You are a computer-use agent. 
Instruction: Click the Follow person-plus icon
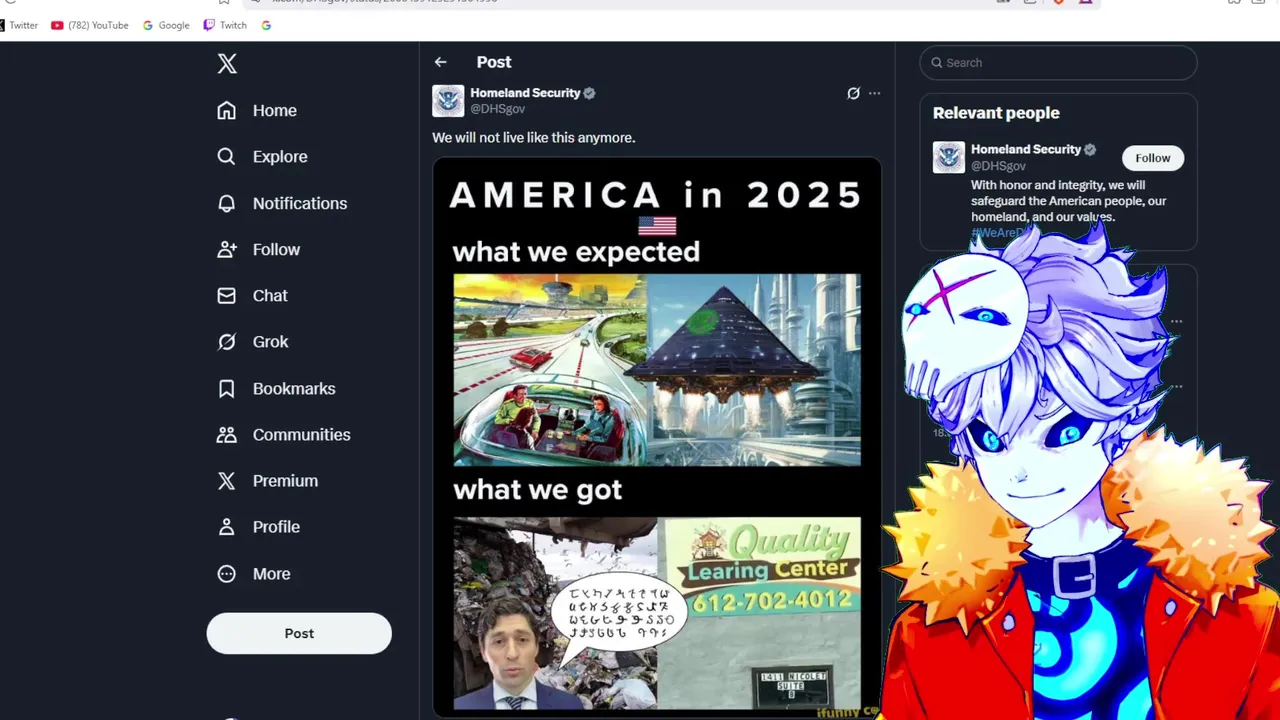click(227, 249)
